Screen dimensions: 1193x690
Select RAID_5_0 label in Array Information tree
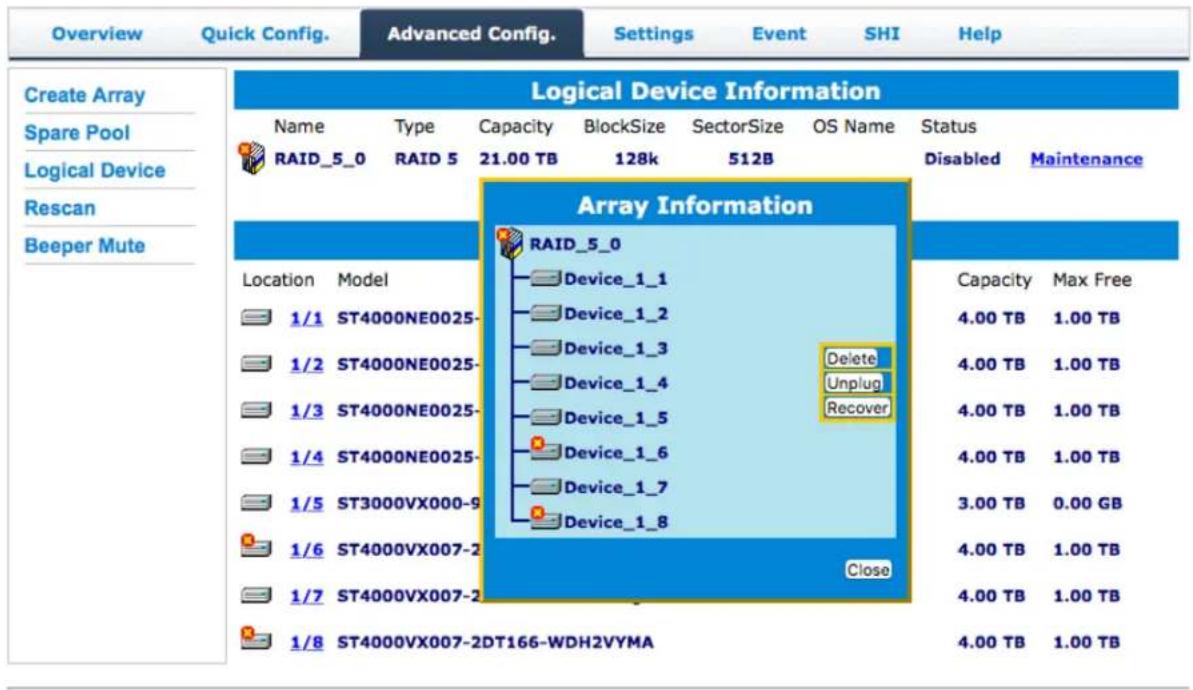[575, 244]
